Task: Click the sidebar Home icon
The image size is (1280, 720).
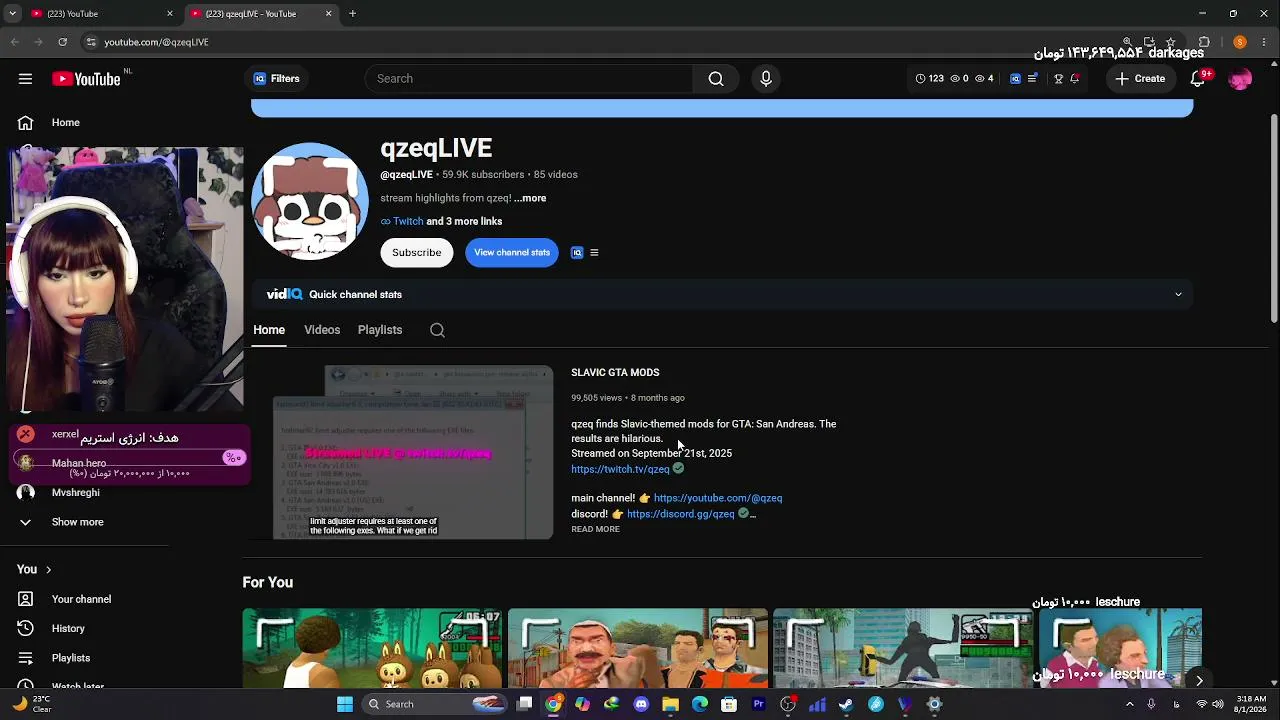Action: pos(25,123)
